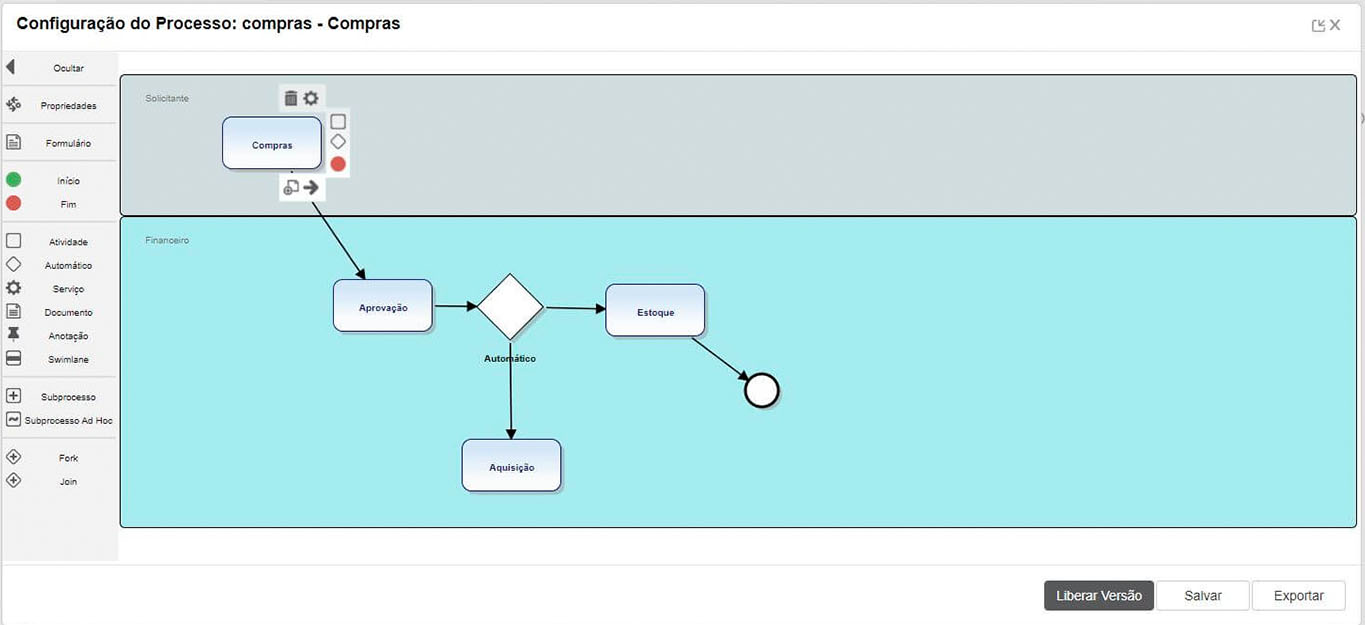Viewport: 1365px width, 625px height.
Task: Select the Subprocesso Ad Hoc tool
Action: [x=14, y=420]
